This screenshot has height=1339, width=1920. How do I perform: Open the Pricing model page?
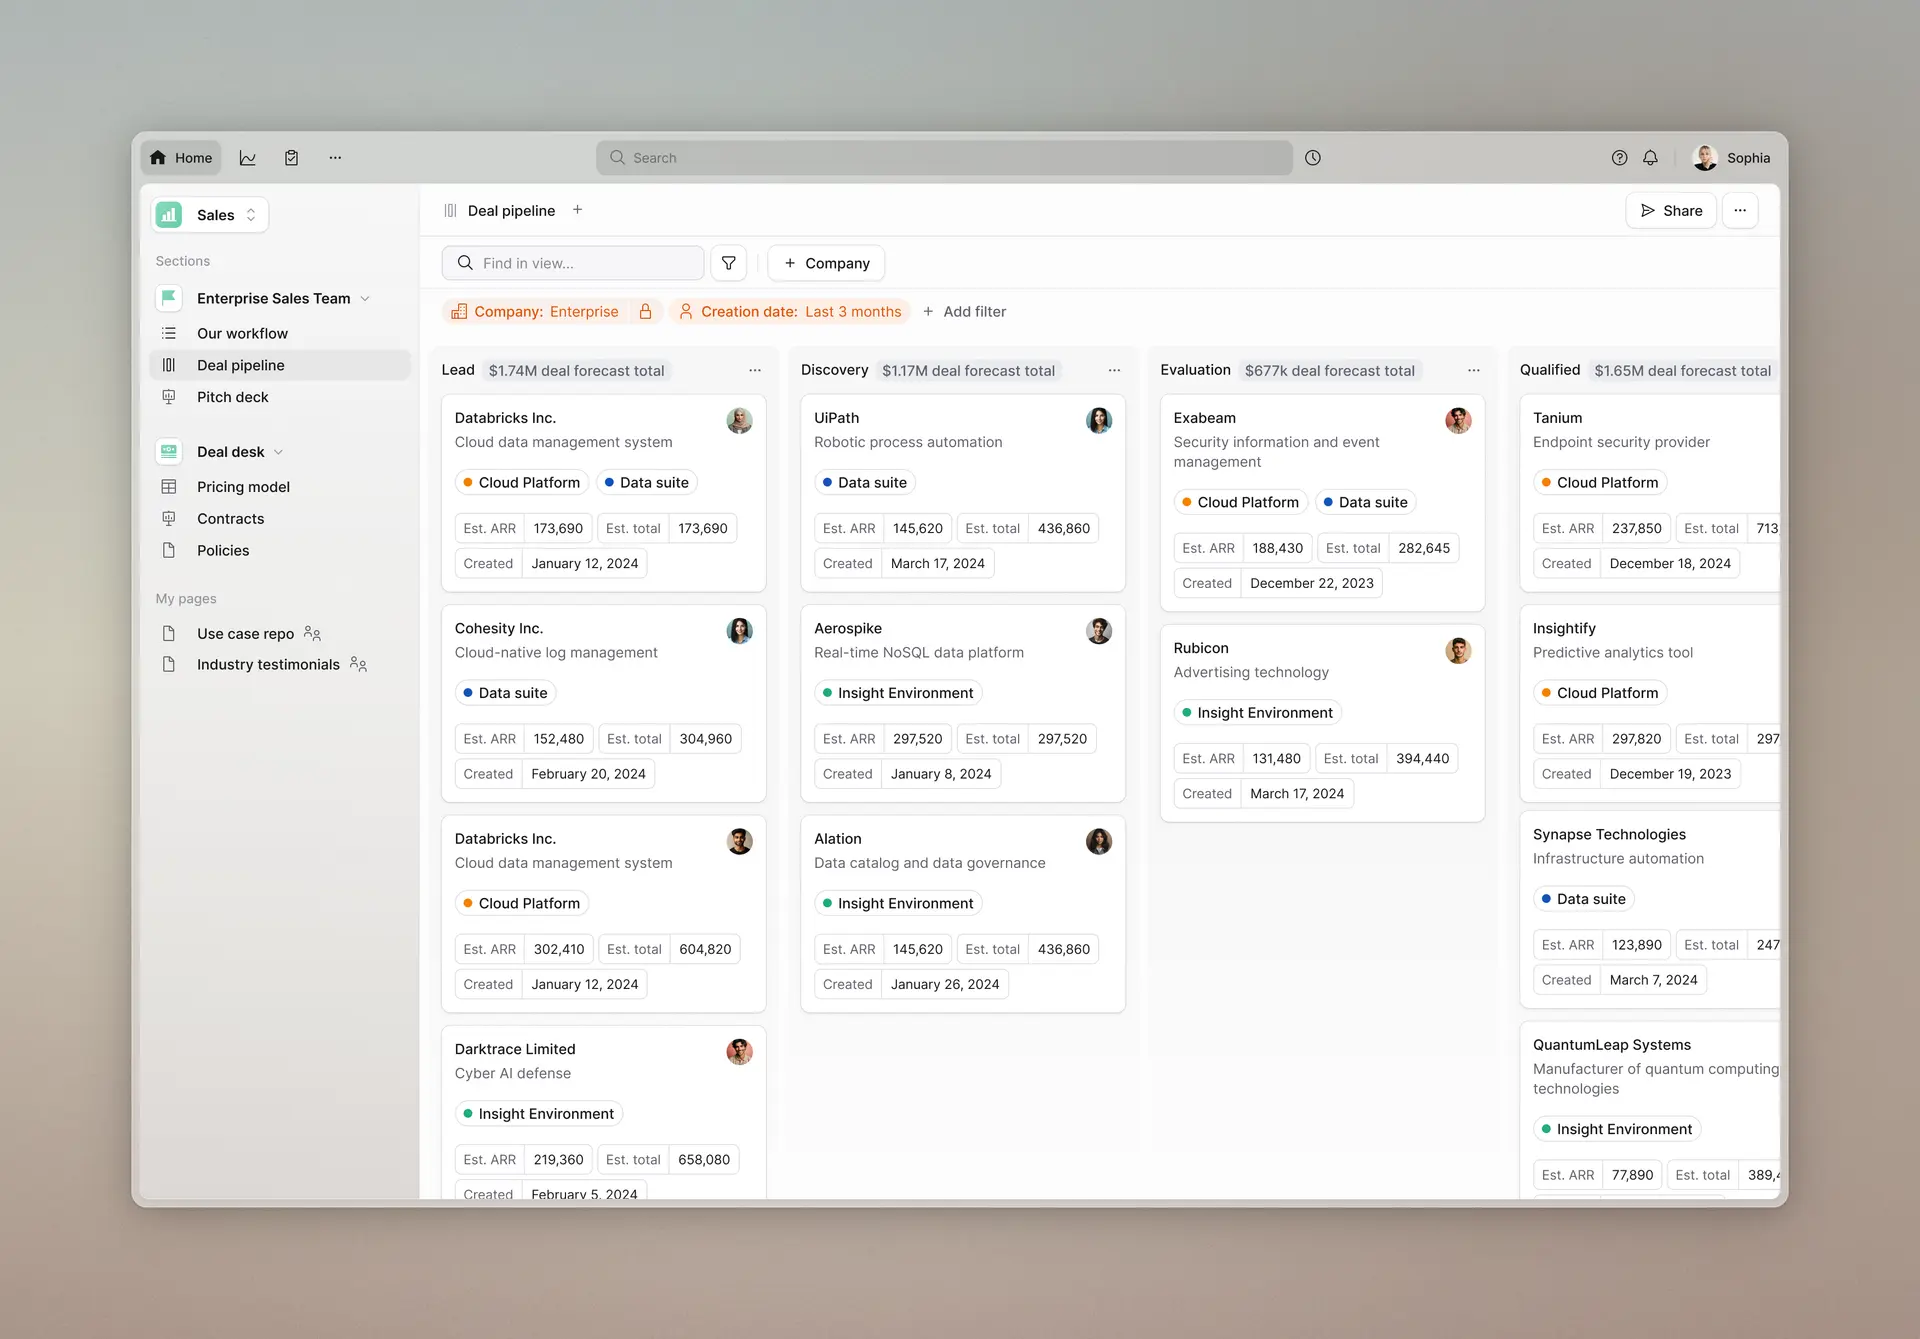pyautogui.click(x=243, y=487)
